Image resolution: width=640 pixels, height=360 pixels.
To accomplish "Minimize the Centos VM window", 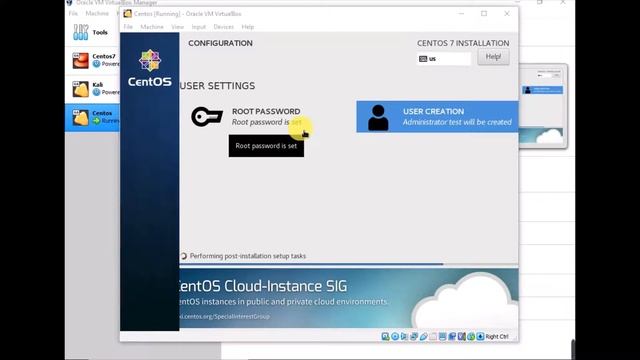I will point(461,13).
